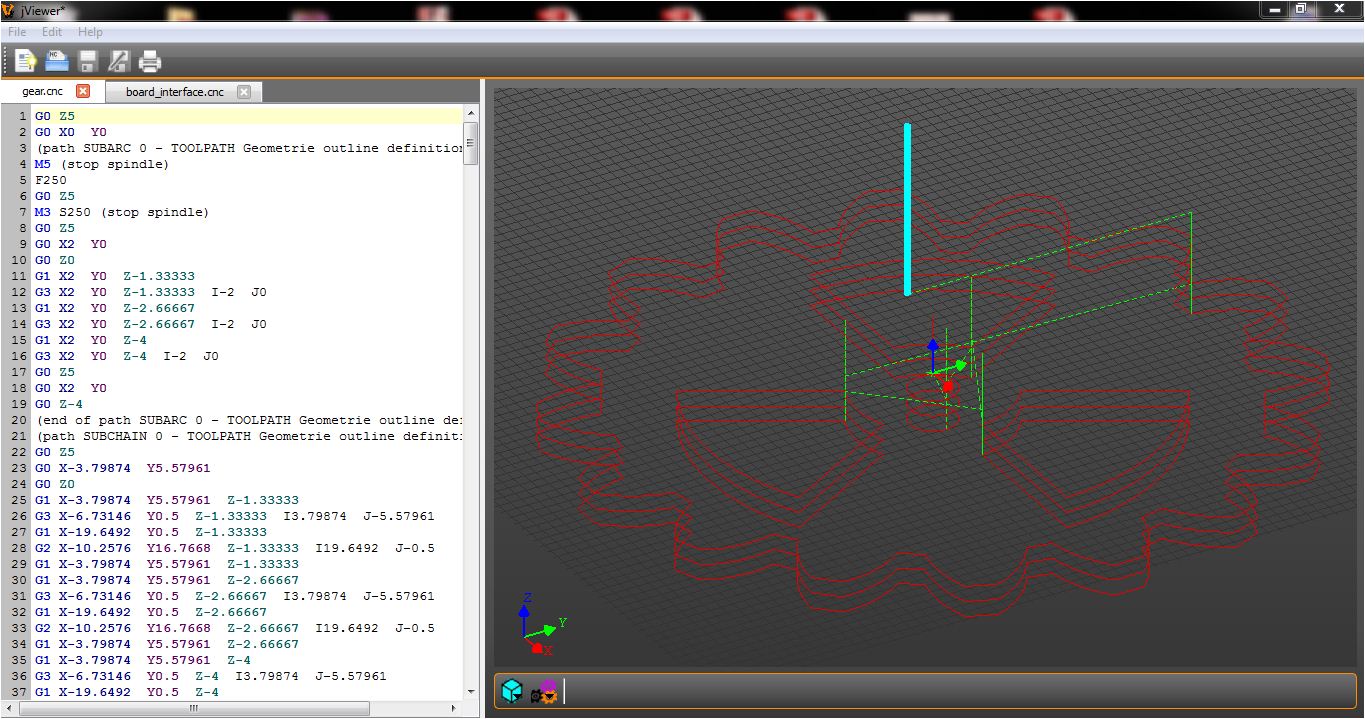Image resolution: width=1365 pixels, height=719 pixels.
Task: Click line 20 '(end of path SUBARC 0' comment
Action: click(249, 420)
